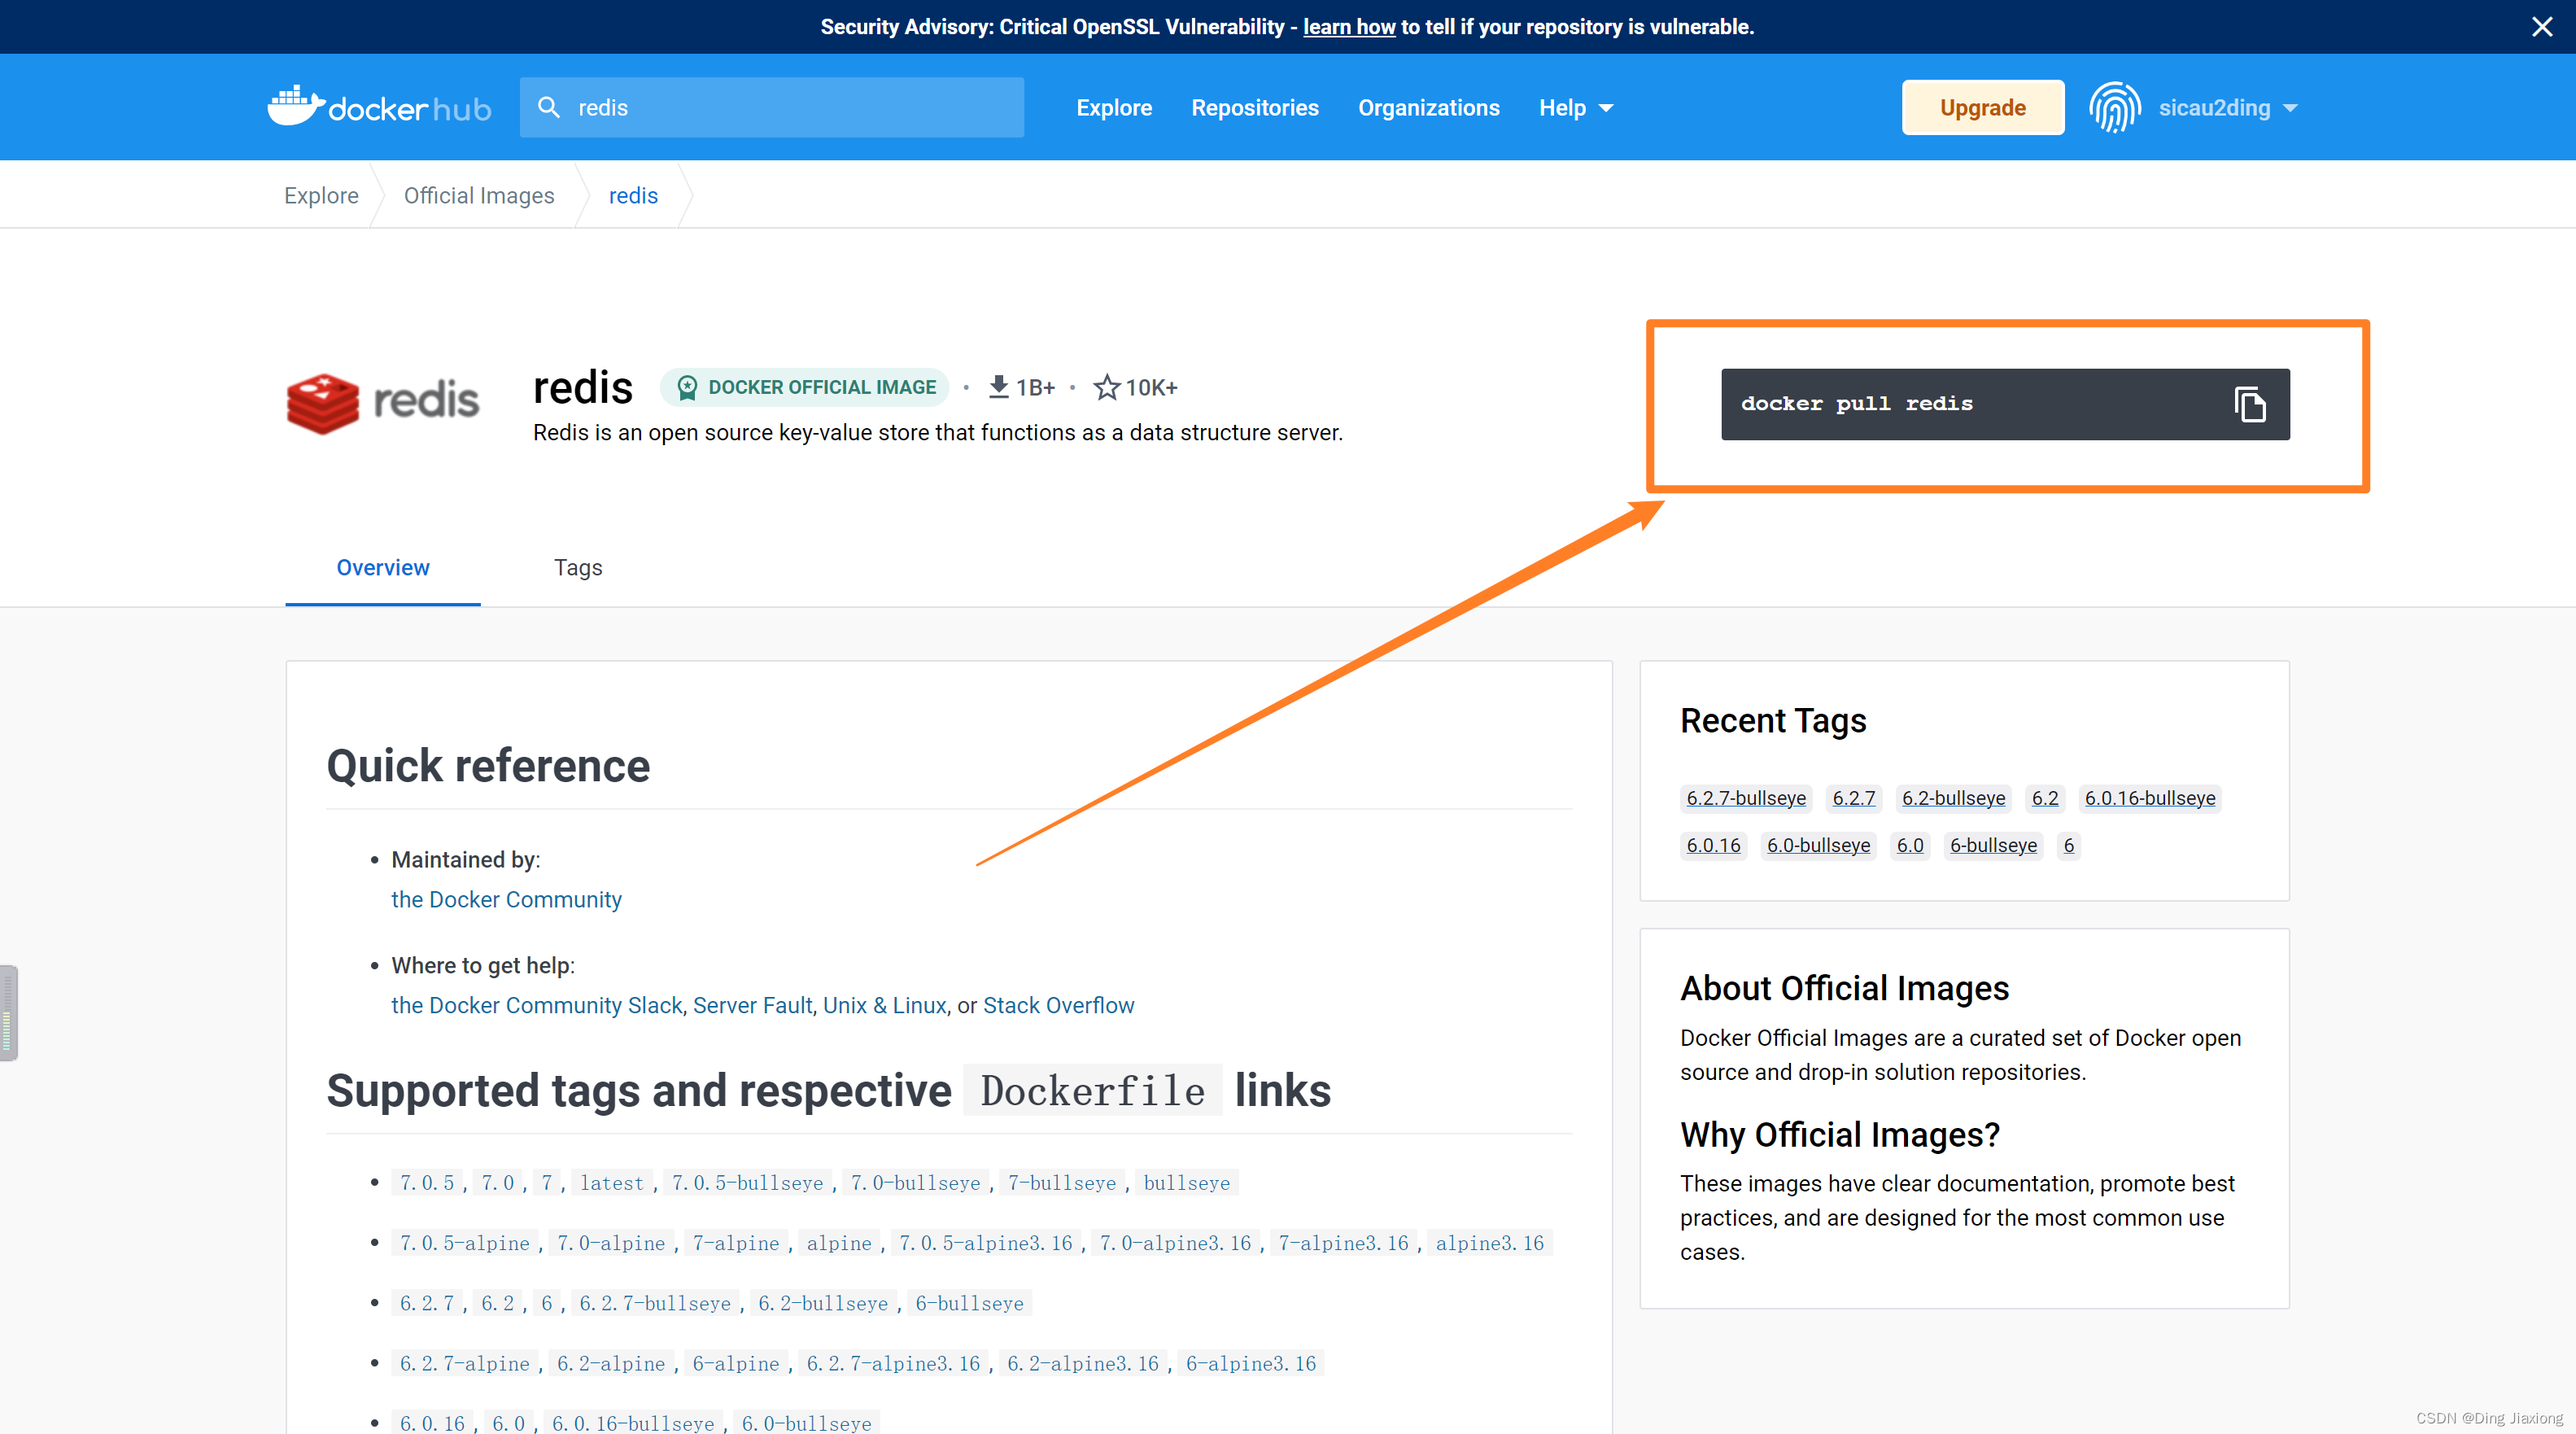This screenshot has width=2576, height=1434.
Task: Click the Docker Hub whale logo
Action: click(379, 106)
